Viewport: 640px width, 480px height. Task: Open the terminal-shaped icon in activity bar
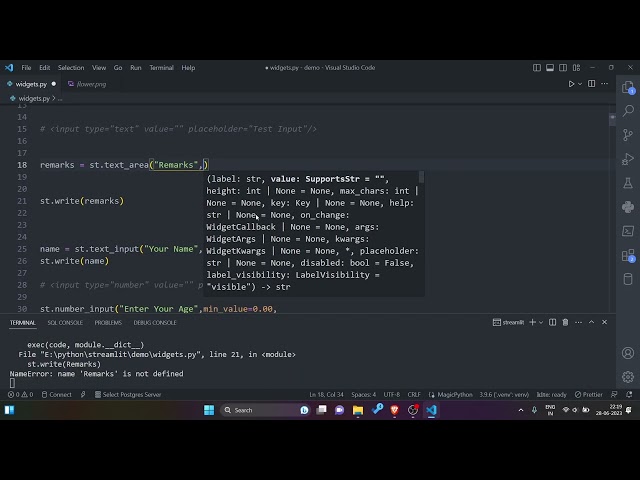[x=628, y=231]
